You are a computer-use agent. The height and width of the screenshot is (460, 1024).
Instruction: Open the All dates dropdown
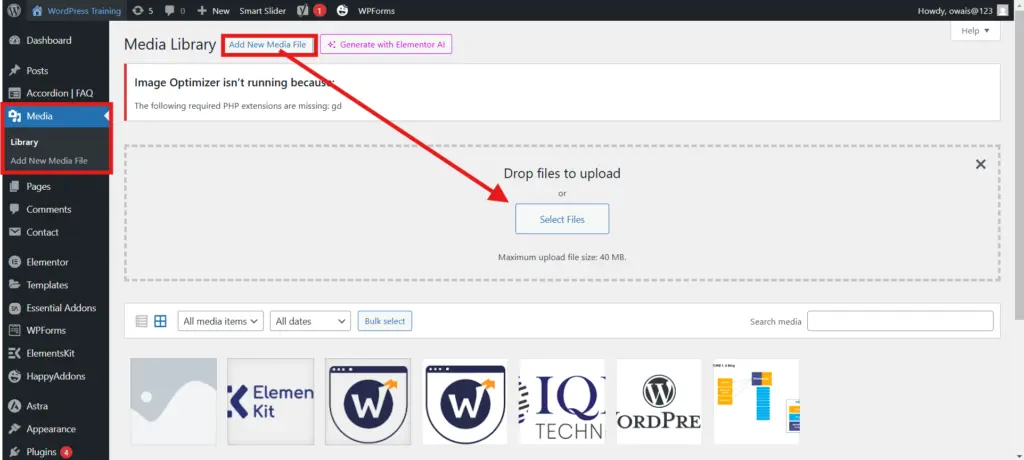pos(310,321)
